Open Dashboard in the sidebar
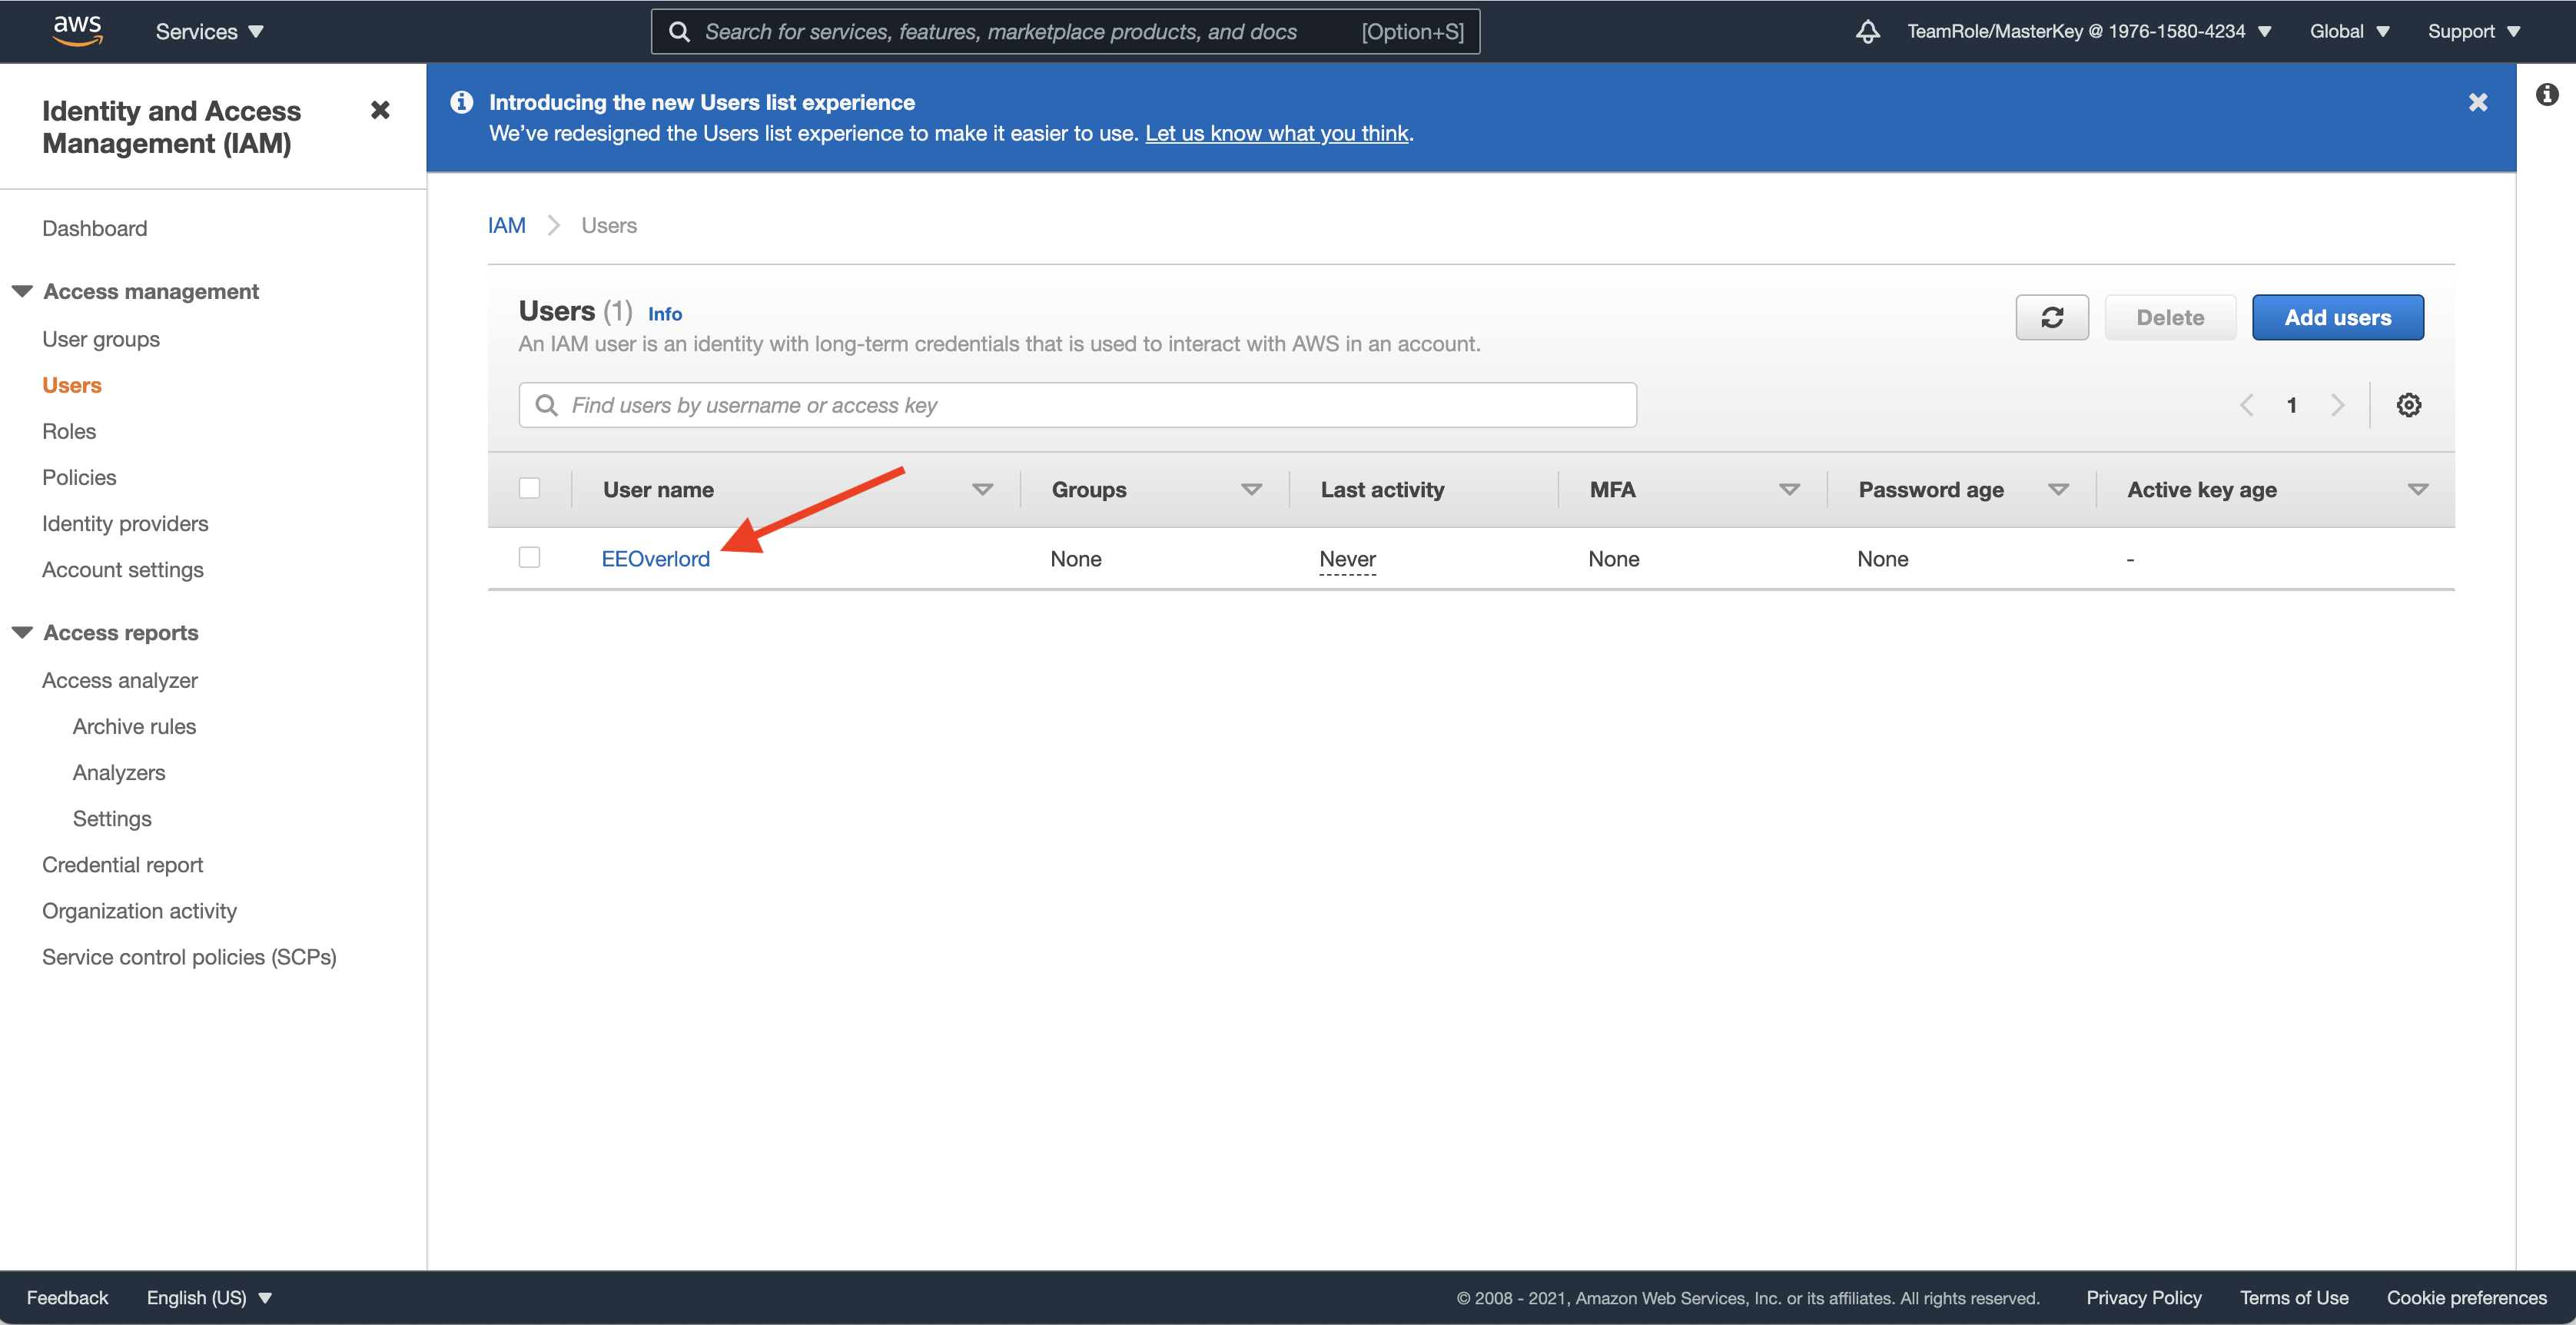Image resolution: width=2576 pixels, height=1325 pixels. [x=94, y=228]
